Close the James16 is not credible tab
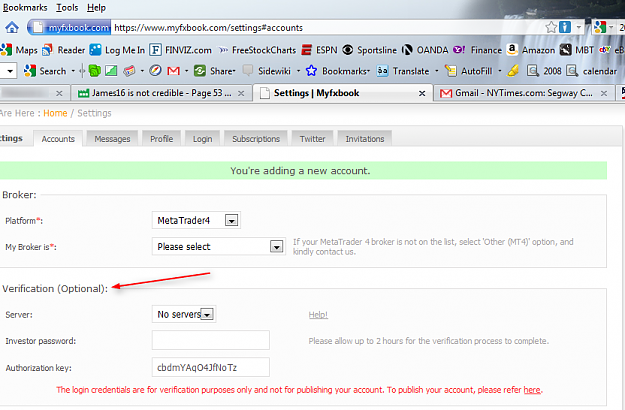This screenshot has width=625, height=410. [241, 93]
